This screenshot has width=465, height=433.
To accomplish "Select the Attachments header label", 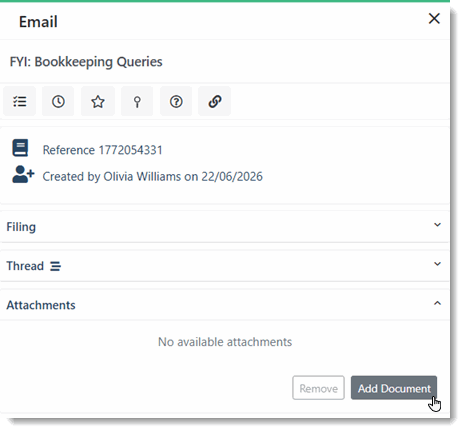I will 41,305.
